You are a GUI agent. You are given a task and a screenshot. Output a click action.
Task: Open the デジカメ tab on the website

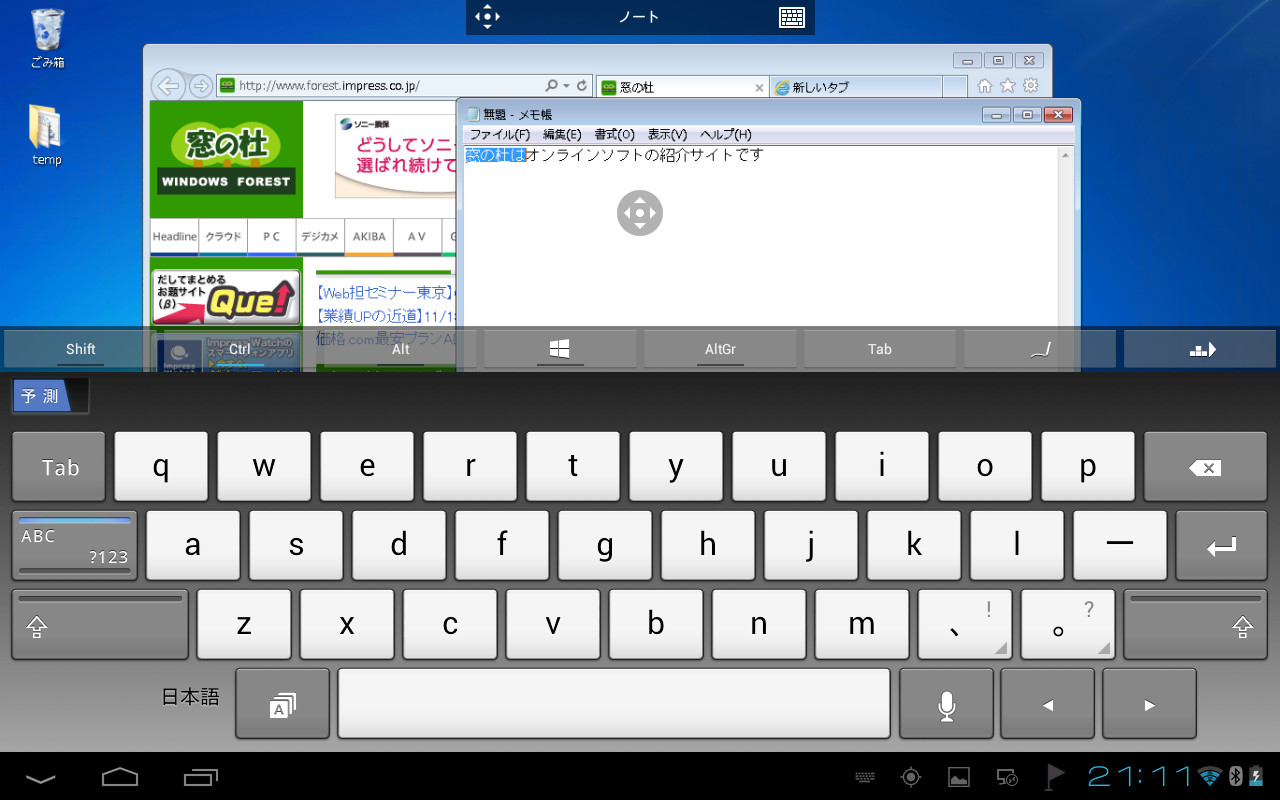click(x=320, y=237)
